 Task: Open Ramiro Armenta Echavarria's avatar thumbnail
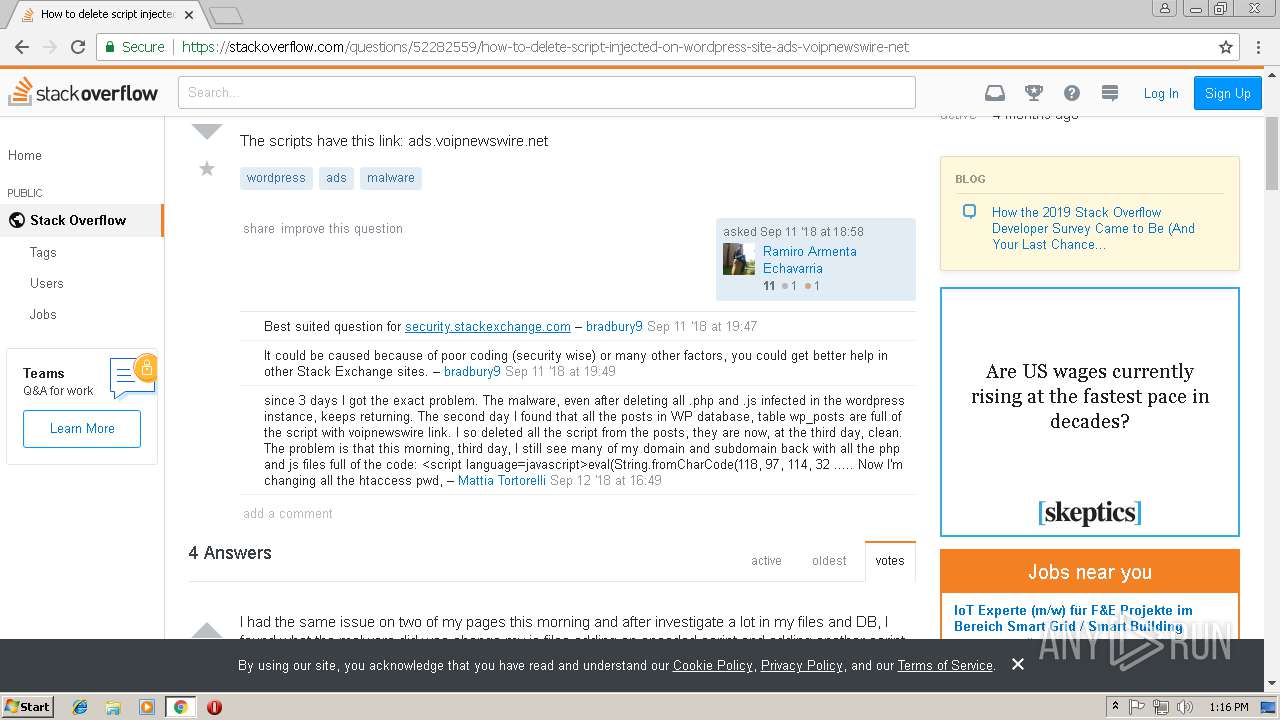pos(739,259)
